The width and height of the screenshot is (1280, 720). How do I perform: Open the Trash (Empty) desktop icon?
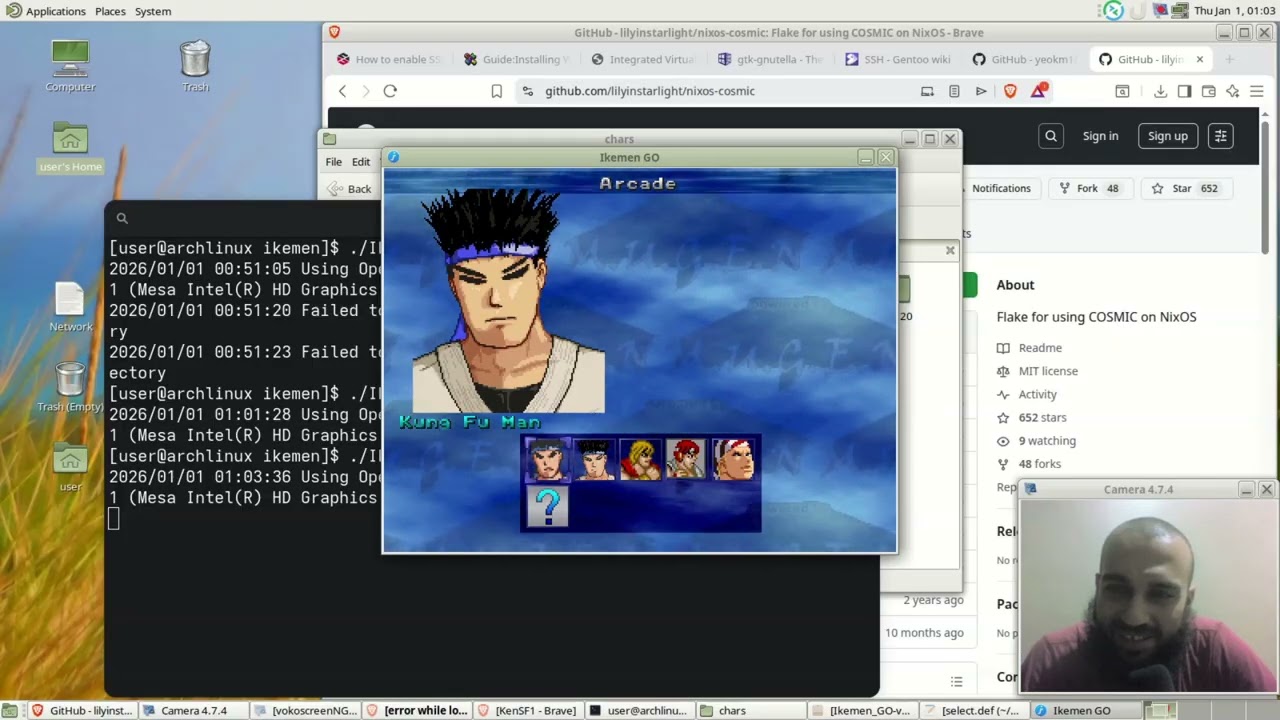pos(70,387)
